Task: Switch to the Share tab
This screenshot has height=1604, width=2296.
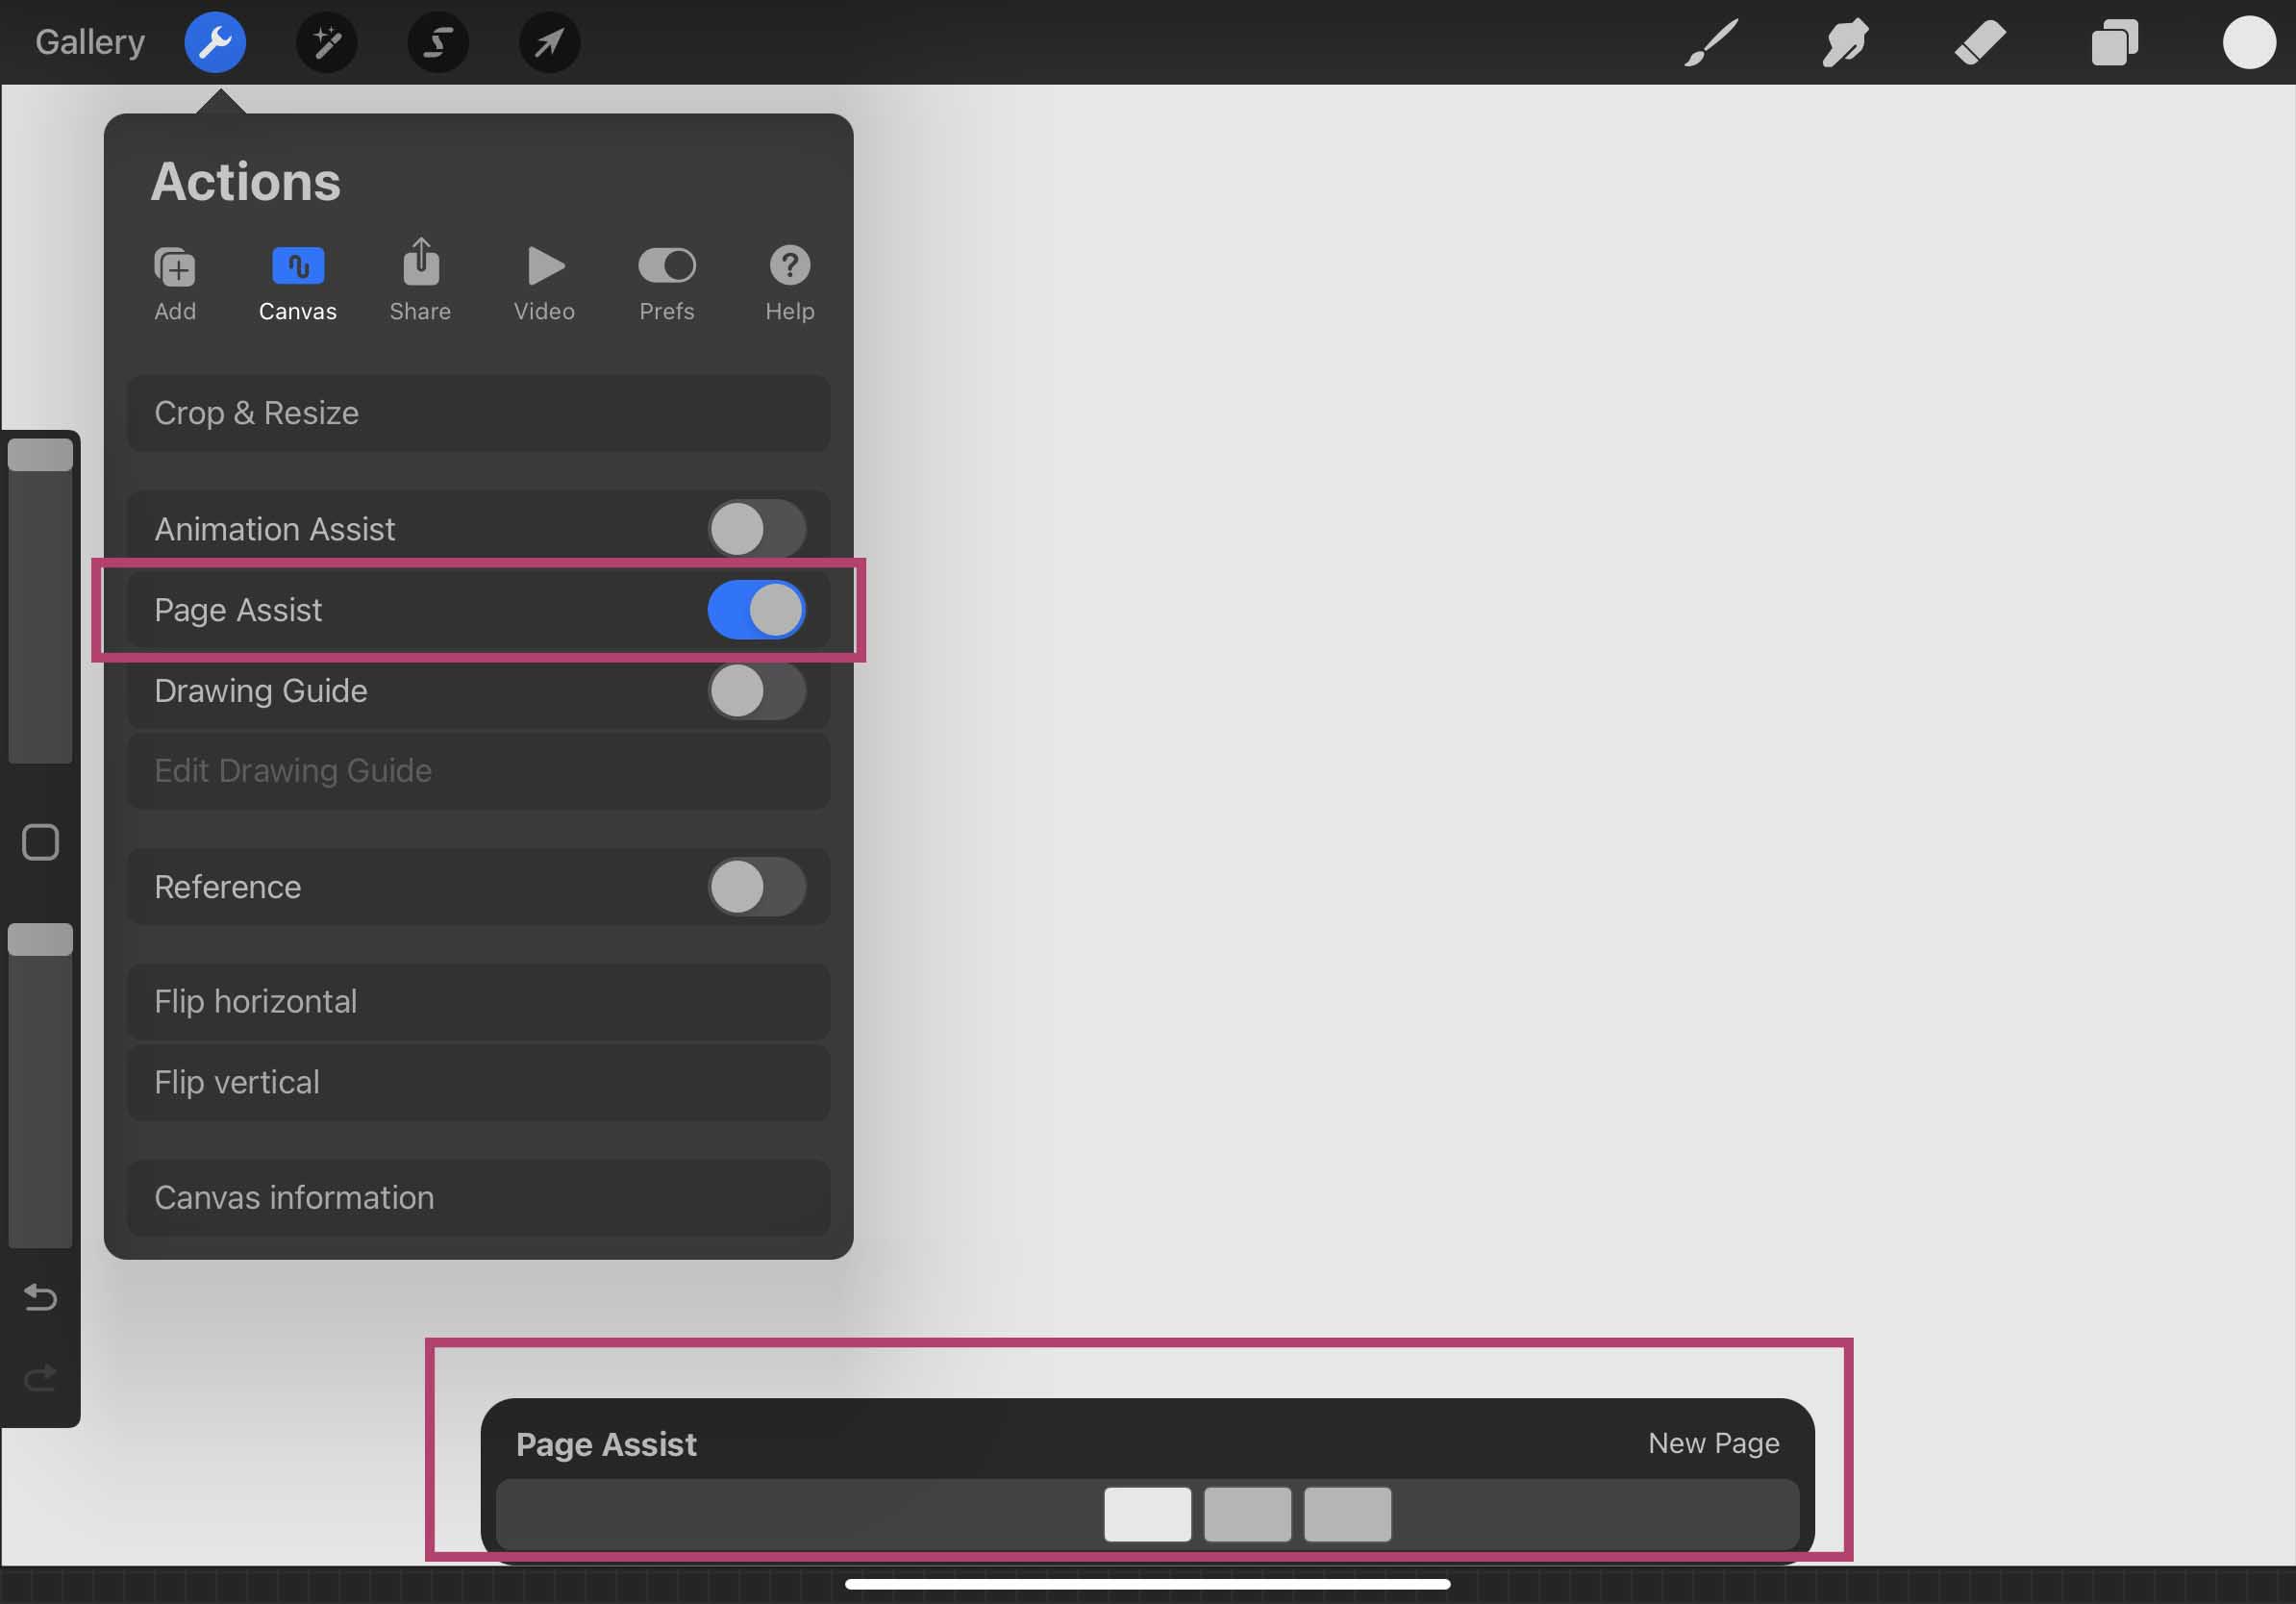Action: [420, 282]
